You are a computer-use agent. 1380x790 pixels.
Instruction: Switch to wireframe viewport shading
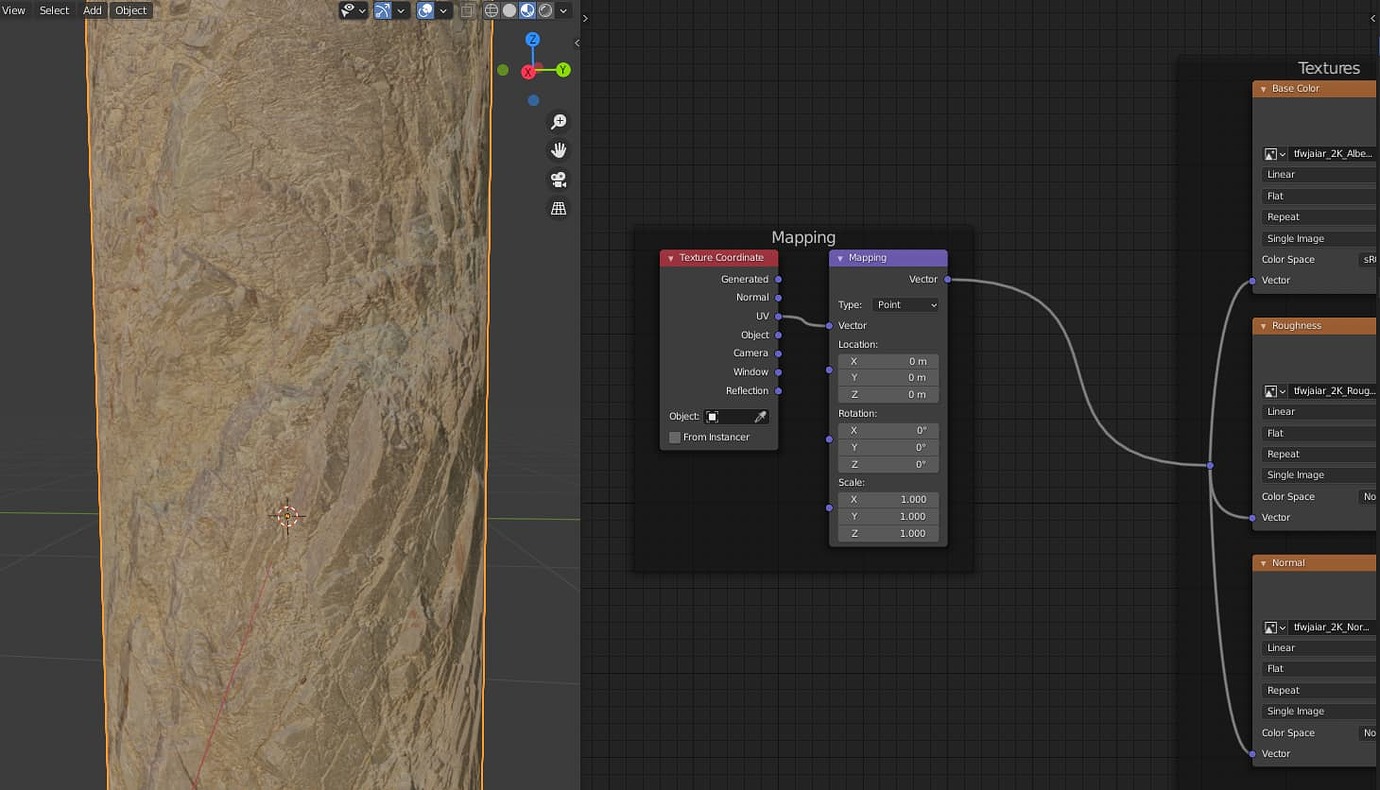coord(492,10)
